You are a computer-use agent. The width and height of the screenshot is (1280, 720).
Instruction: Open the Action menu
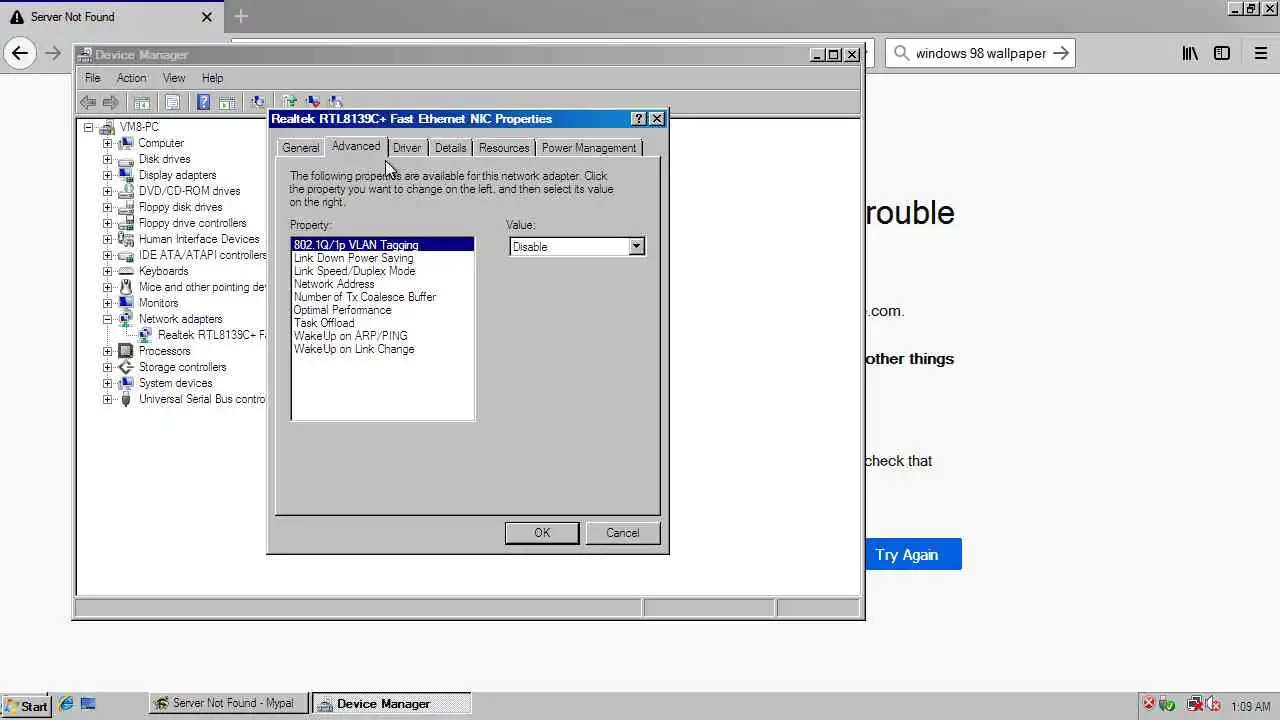tap(131, 78)
